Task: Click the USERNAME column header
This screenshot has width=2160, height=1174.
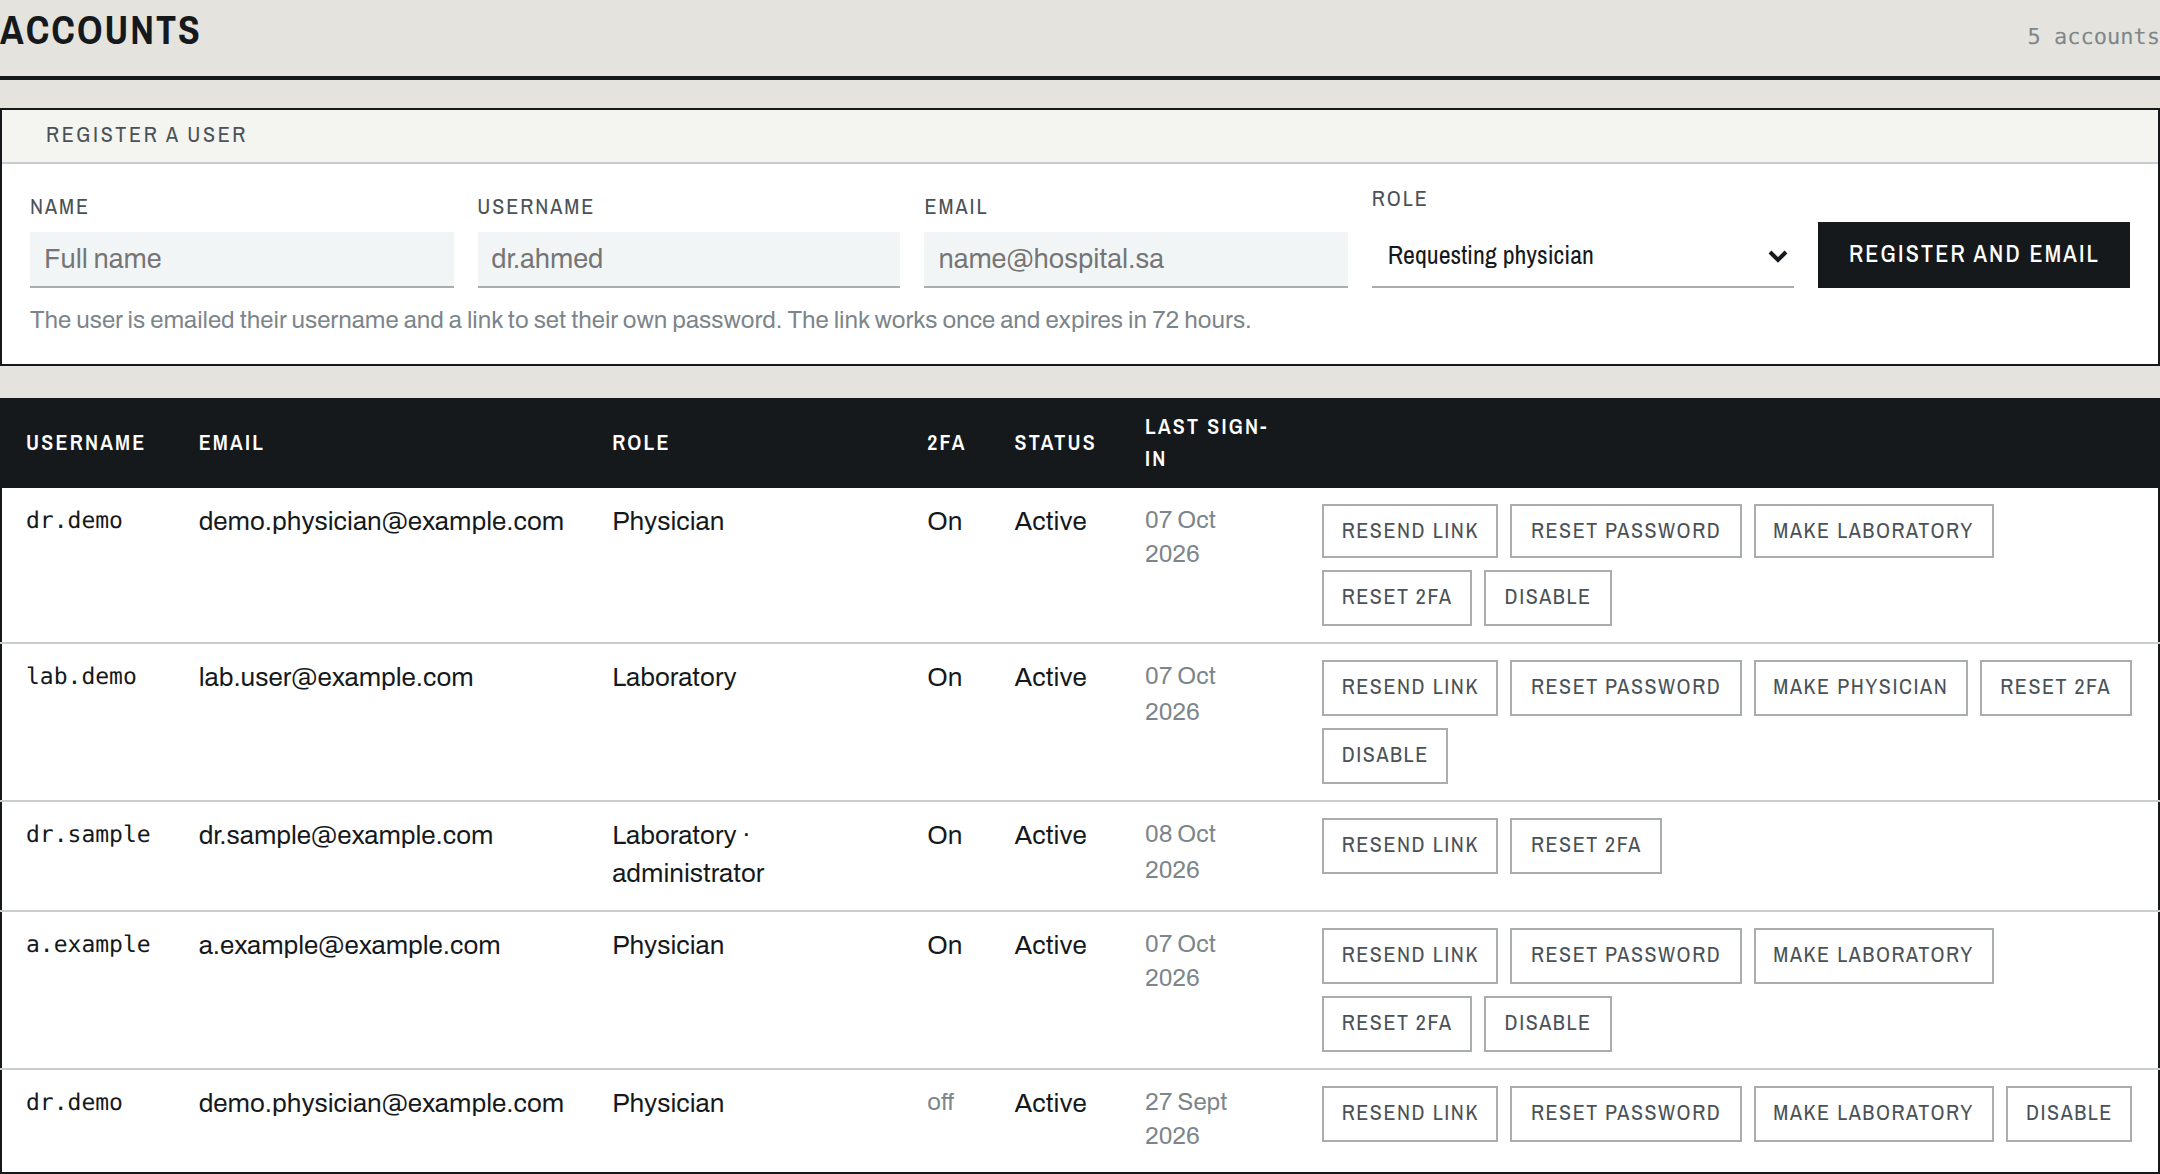Action: [x=85, y=443]
